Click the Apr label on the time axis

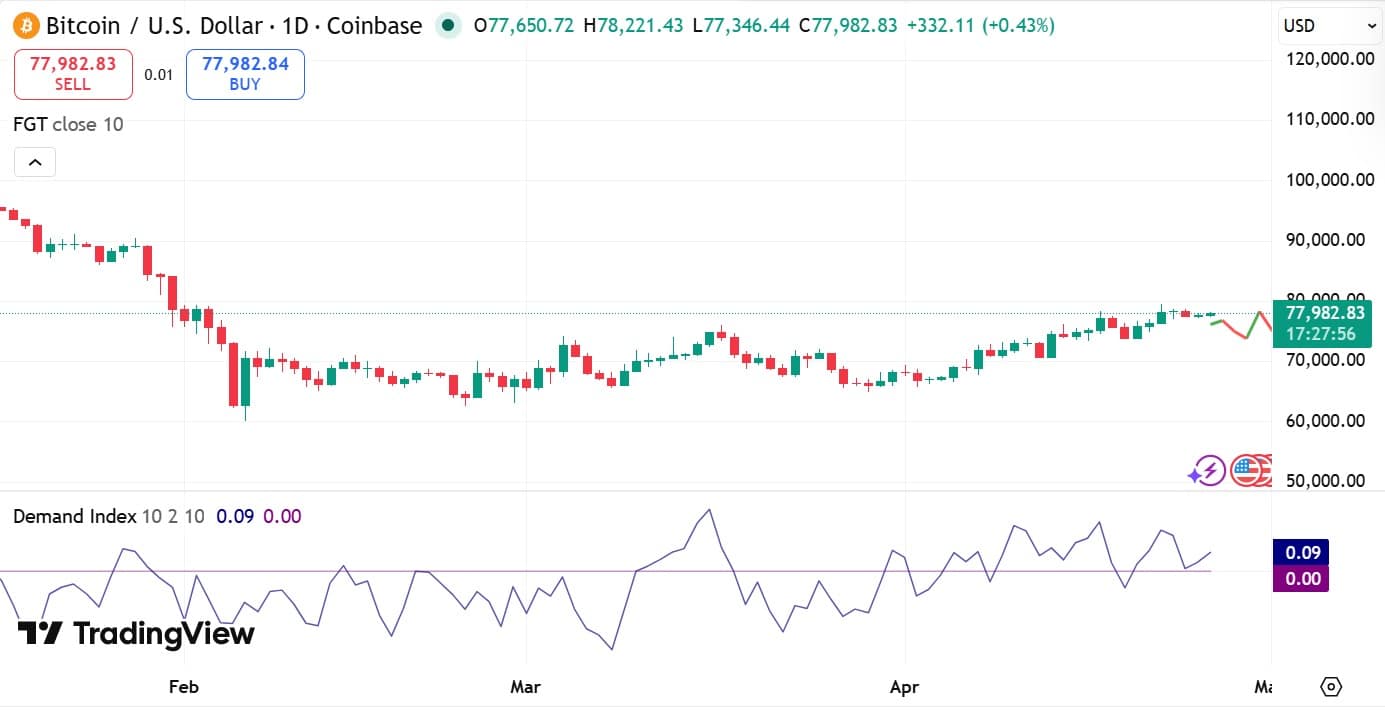903,687
